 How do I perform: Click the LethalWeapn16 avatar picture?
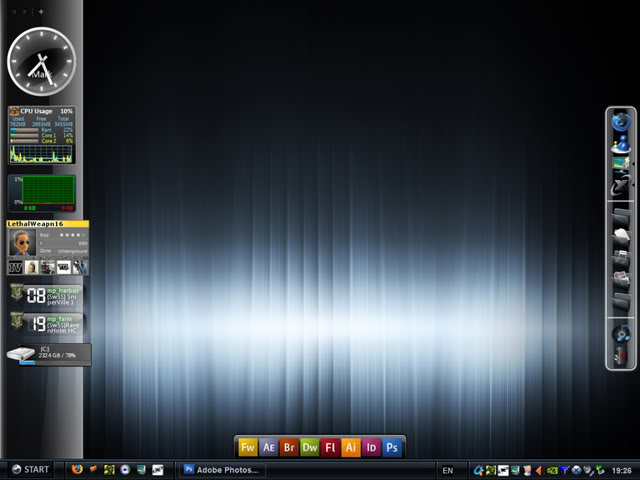[22, 243]
